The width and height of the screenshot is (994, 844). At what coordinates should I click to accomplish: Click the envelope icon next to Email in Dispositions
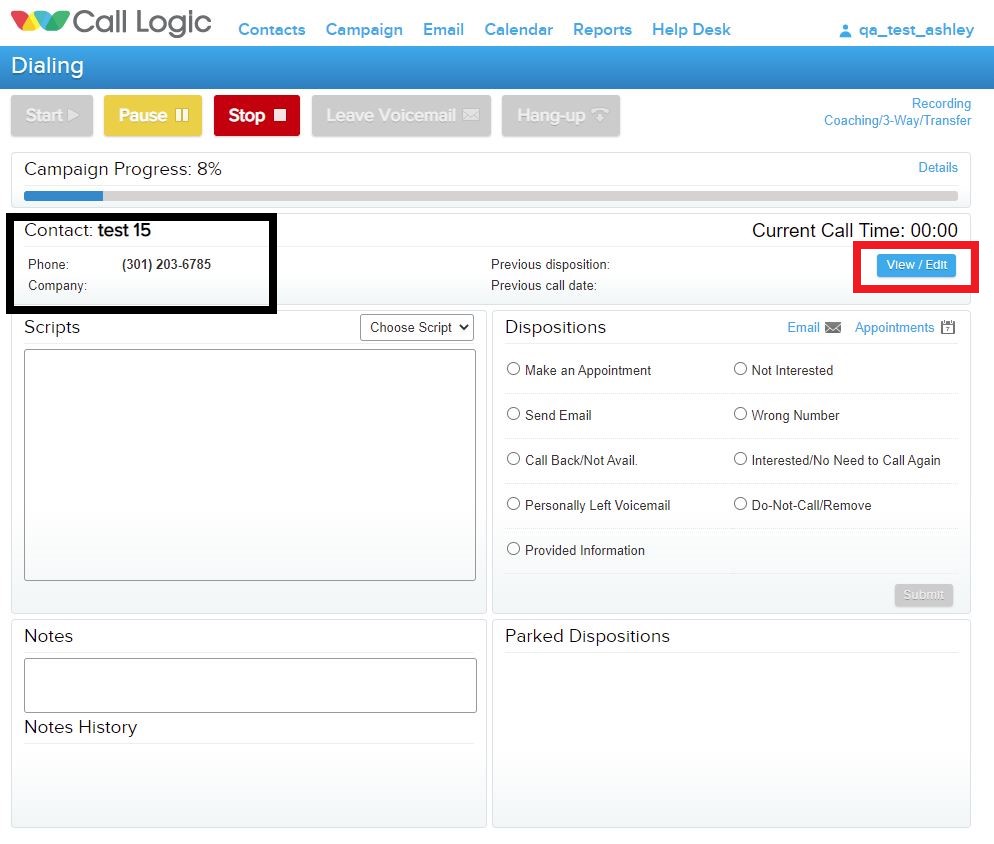pyautogui.click(x=833, y=328)
